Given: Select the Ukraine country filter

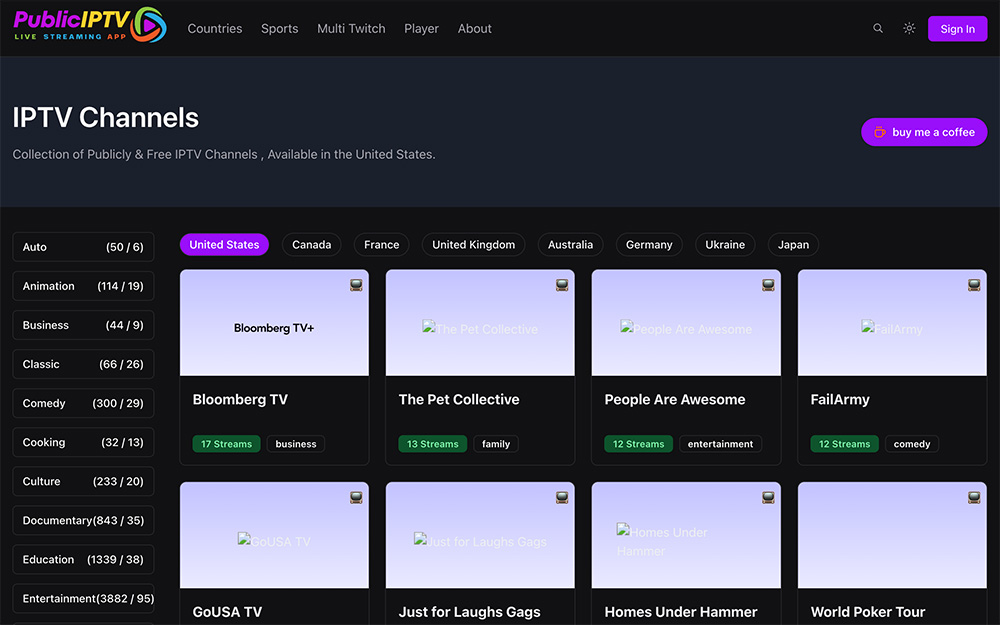Looking at the screenshot, I should coord(725,245).
